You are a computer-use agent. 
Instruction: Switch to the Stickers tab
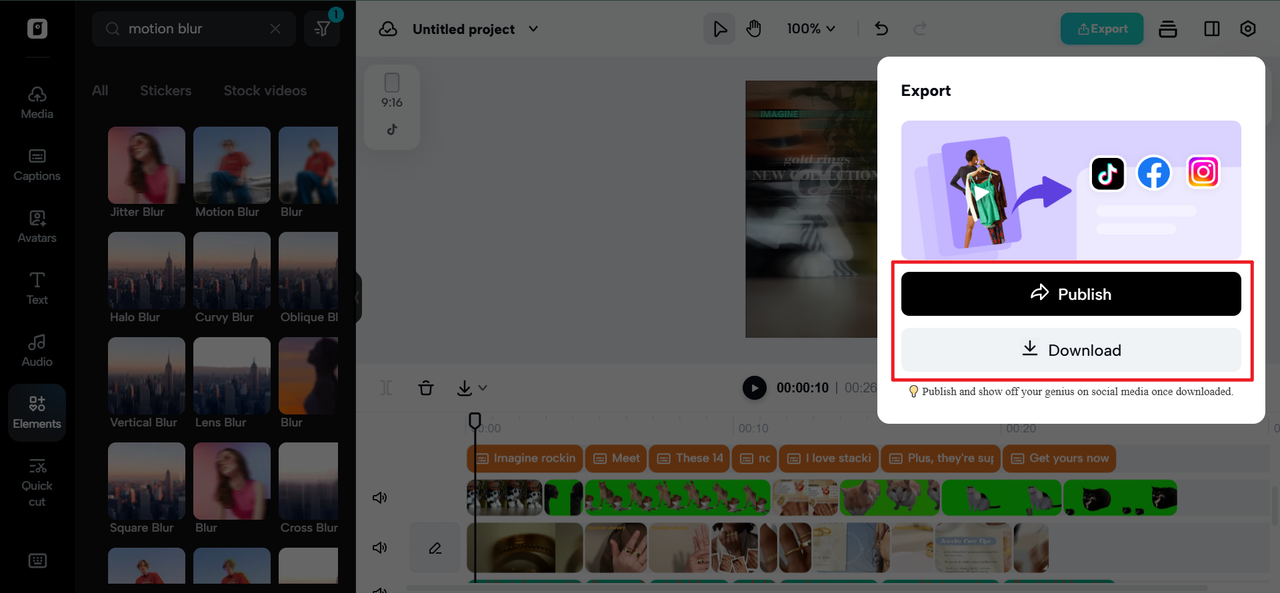tap(166, 90)
